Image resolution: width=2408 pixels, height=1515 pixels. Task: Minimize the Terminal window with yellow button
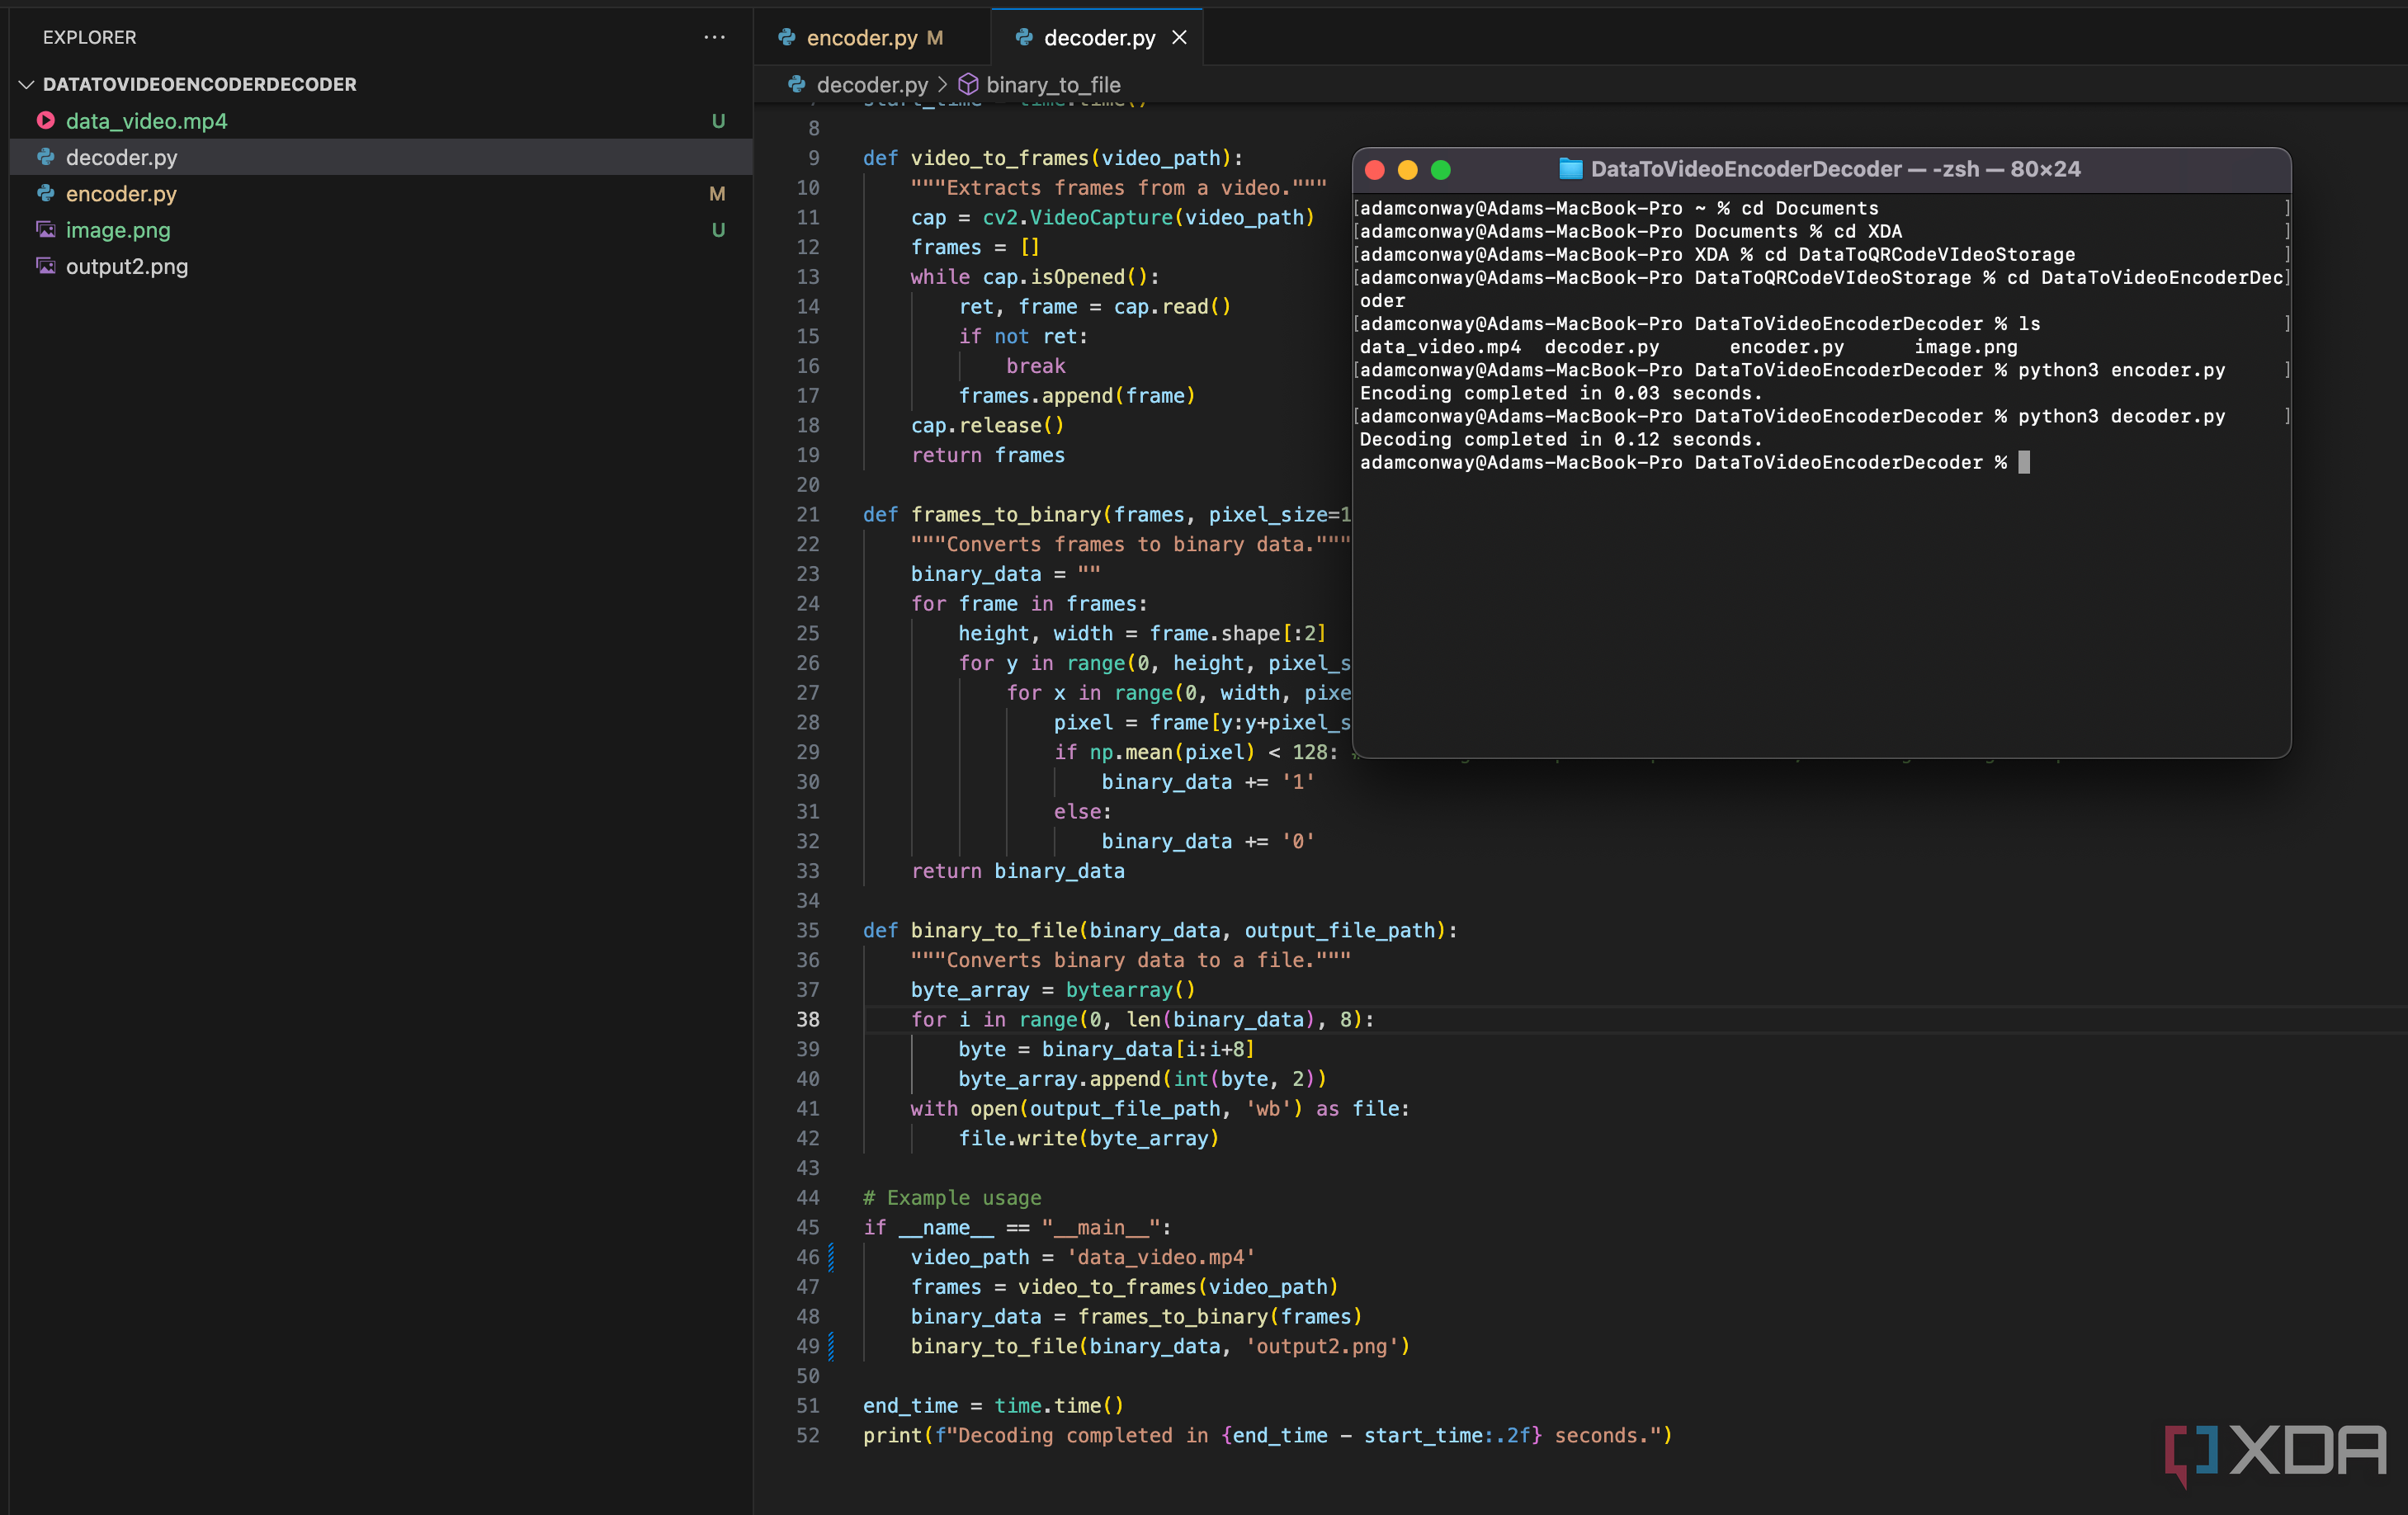1407,170
